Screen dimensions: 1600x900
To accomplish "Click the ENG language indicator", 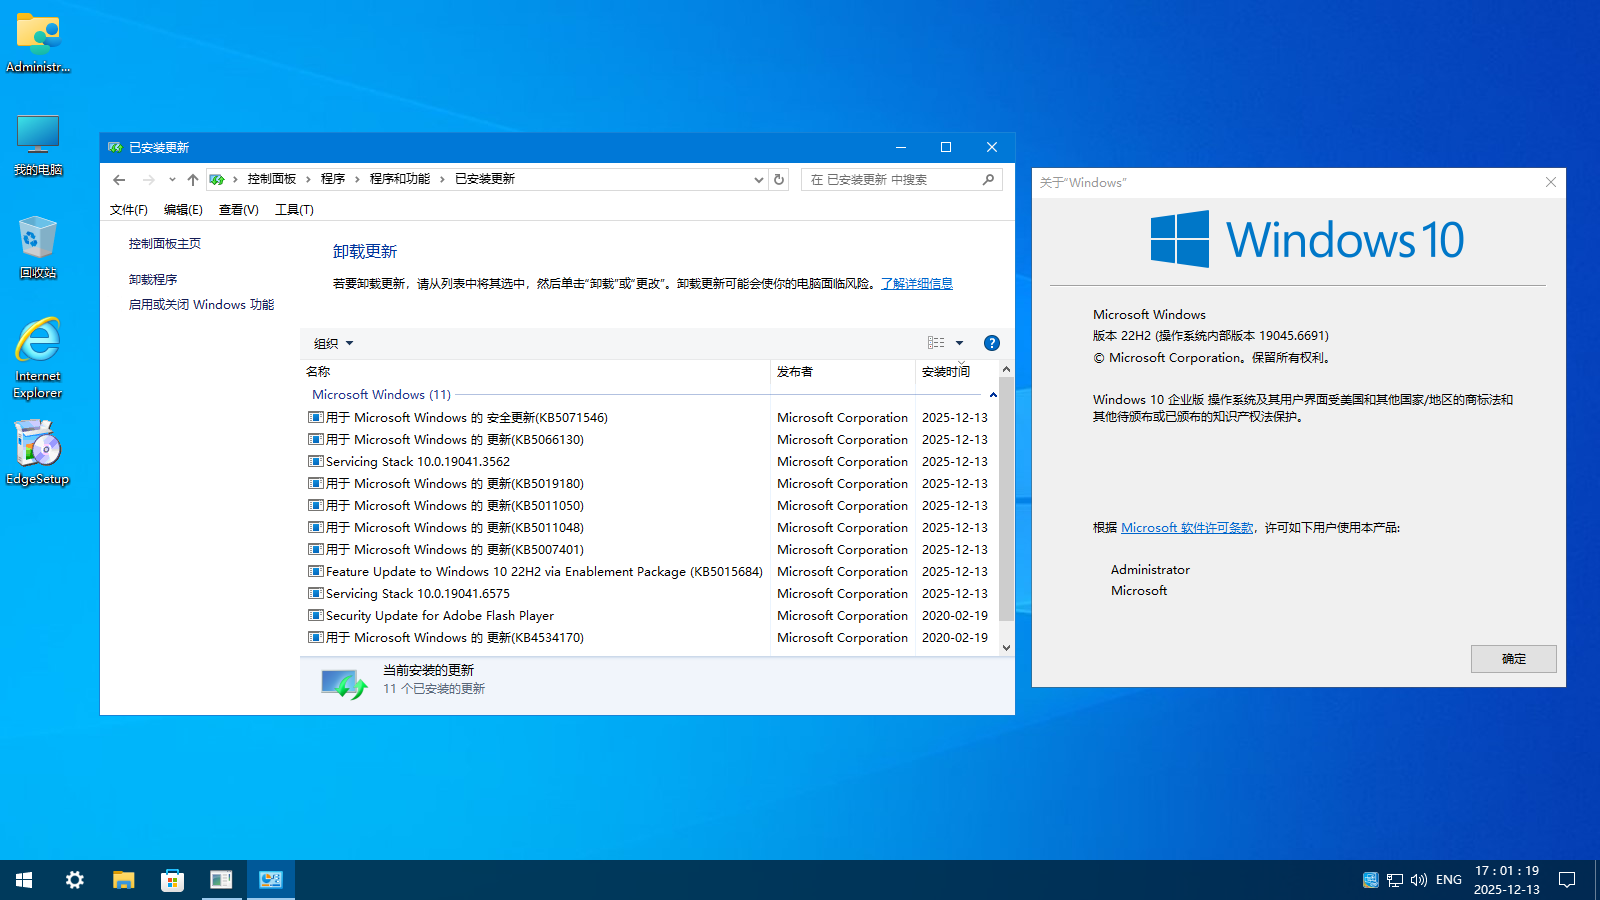I will [x=1448, y=880].
